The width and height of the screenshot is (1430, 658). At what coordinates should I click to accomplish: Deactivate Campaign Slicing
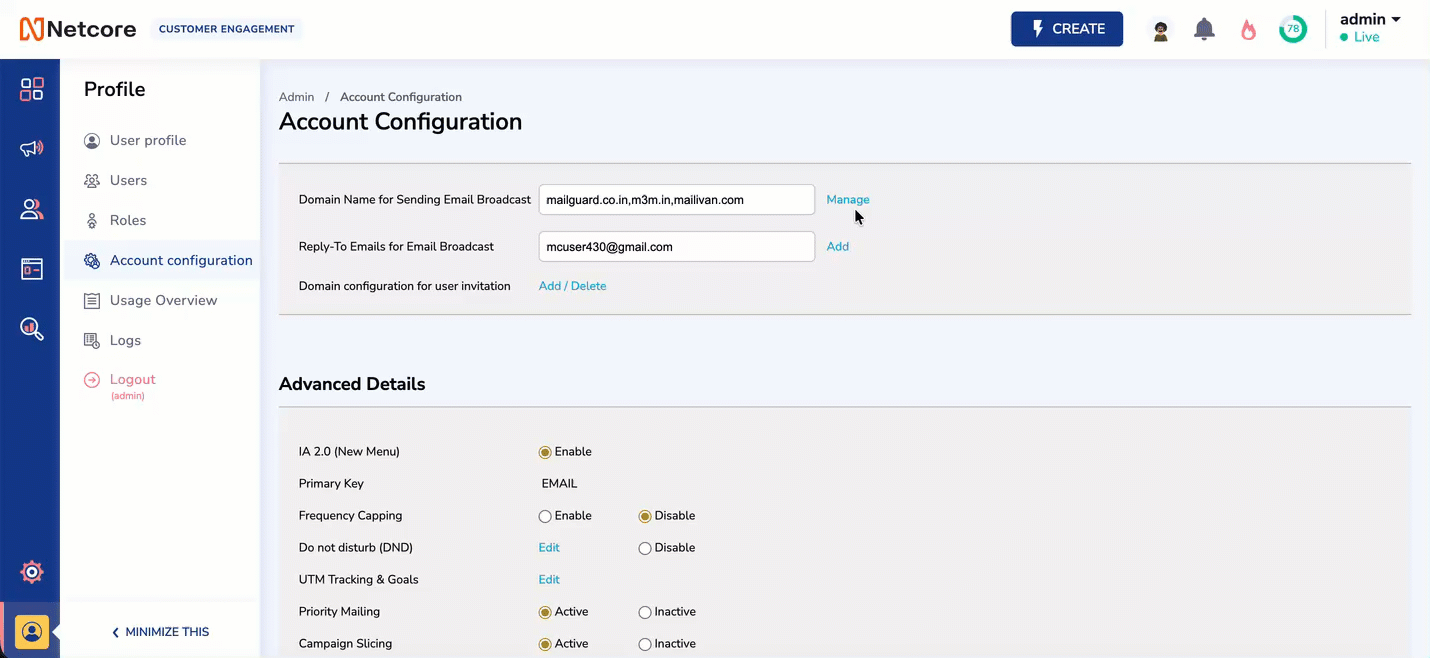pyautogui.click(x=644, y=643)
